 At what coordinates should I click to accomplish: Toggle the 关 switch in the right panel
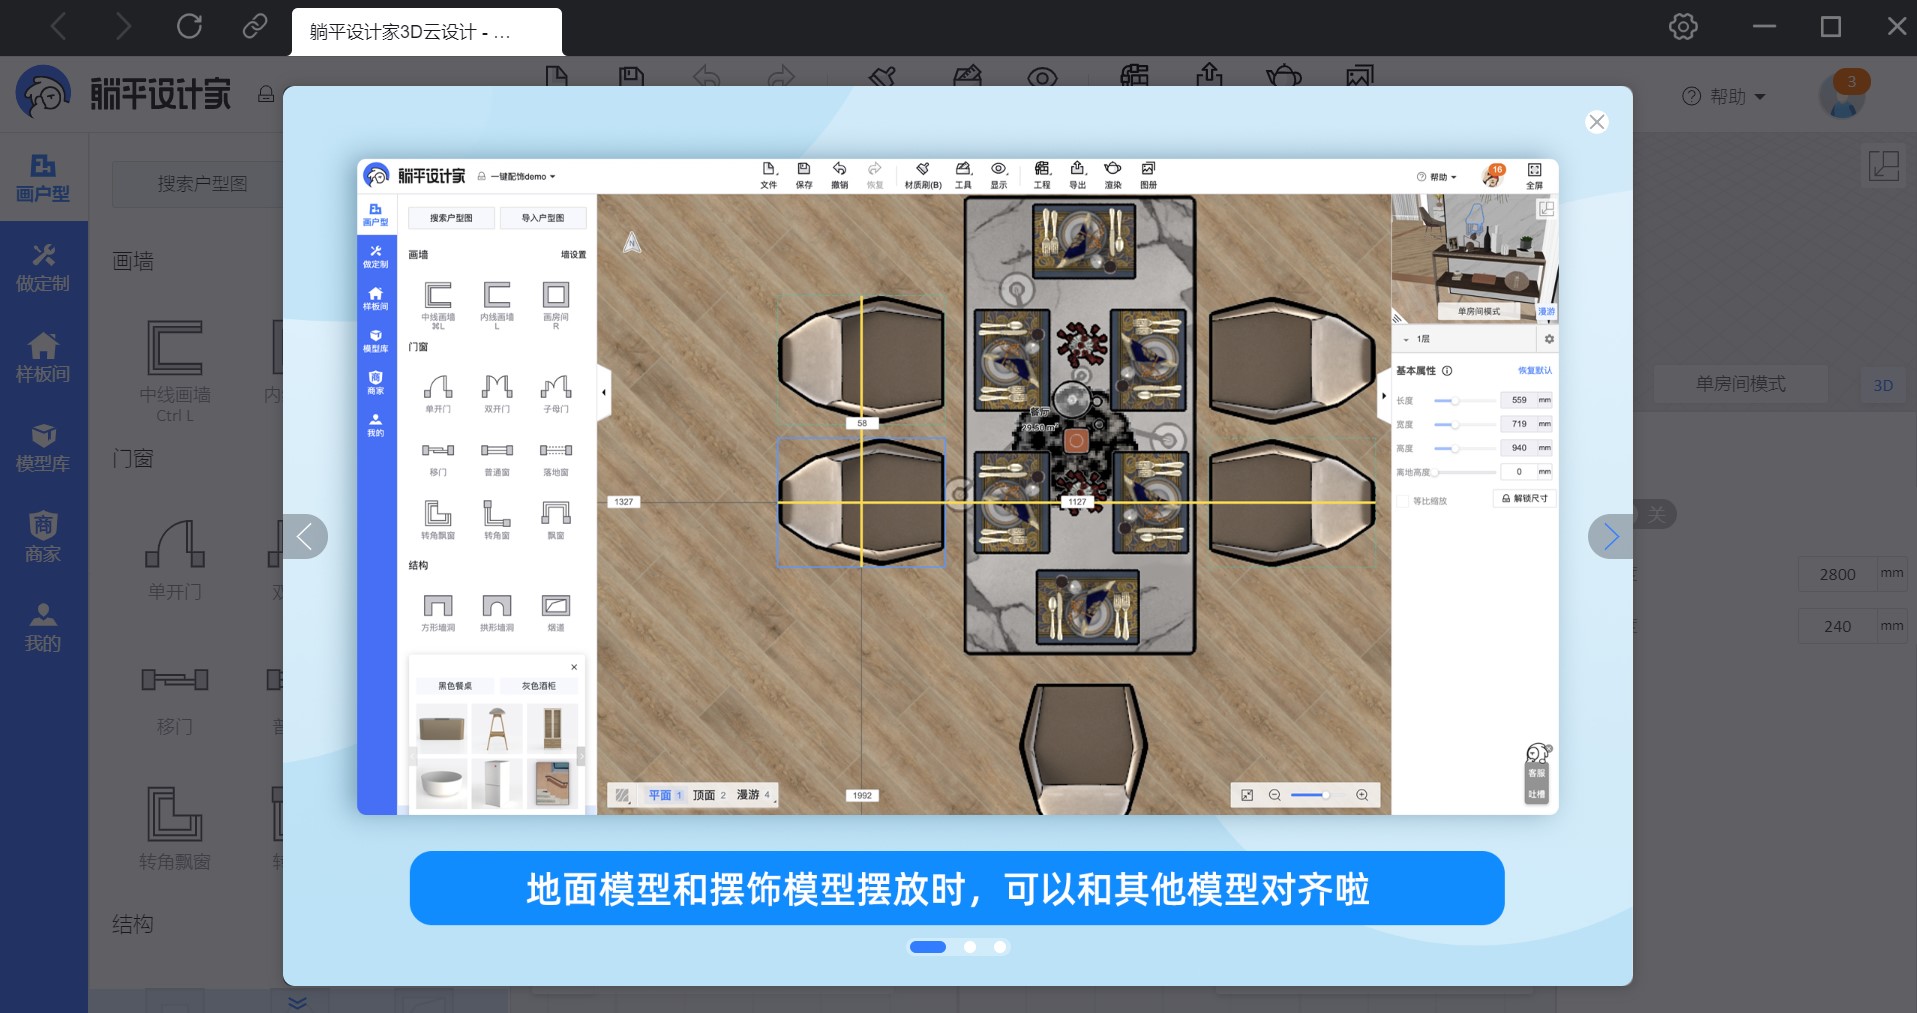(1656, 514)
